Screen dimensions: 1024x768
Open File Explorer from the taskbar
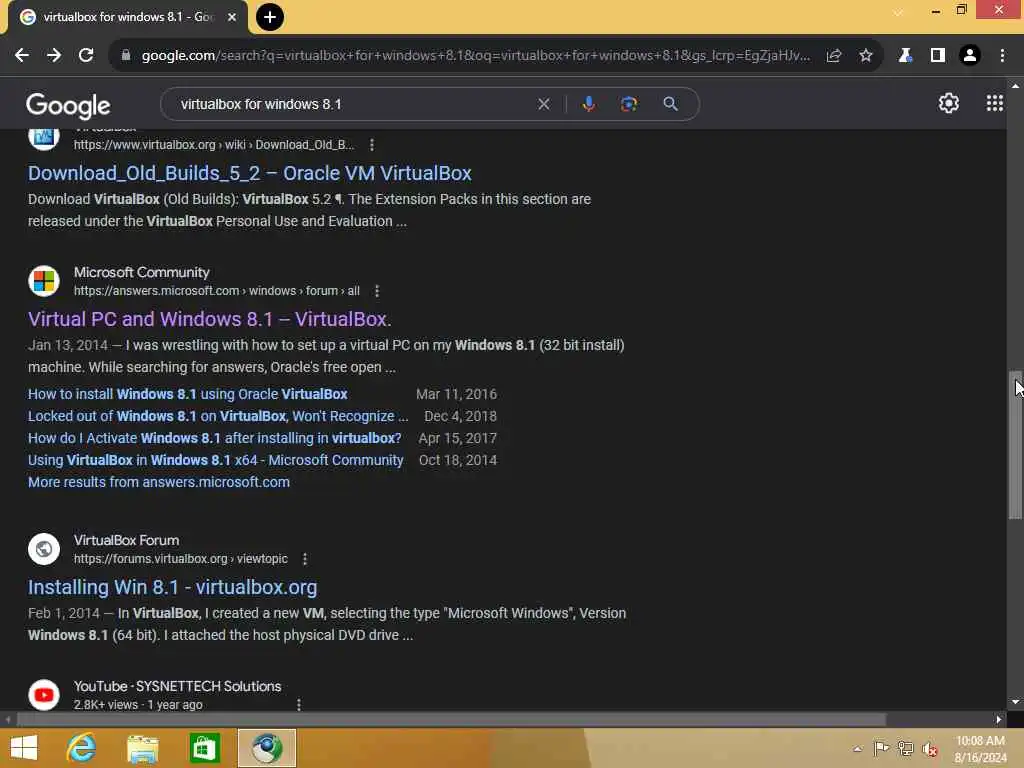click(x=142, y=748)
